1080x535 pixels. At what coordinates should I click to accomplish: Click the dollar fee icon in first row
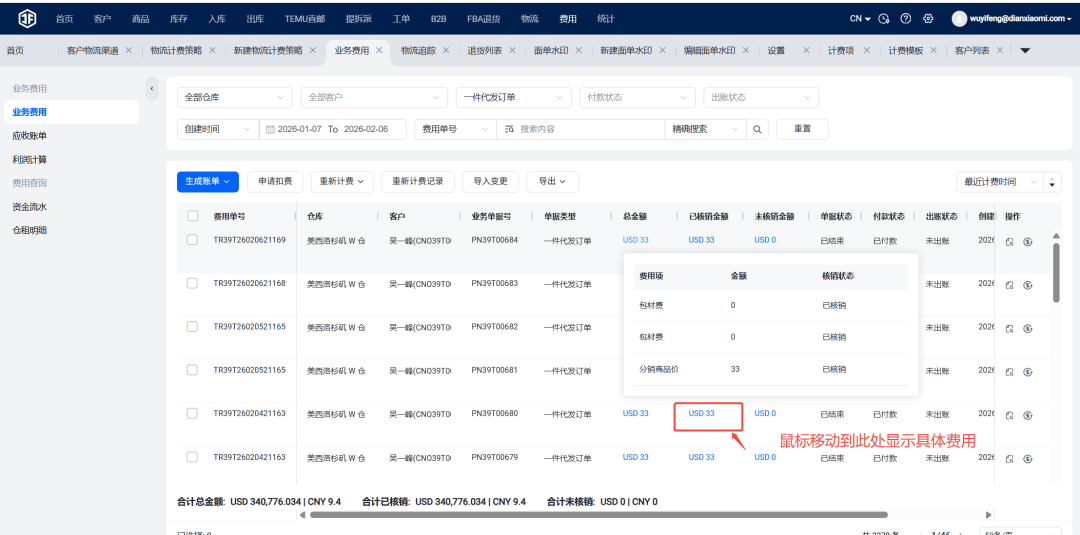[x=1028, y=241]
